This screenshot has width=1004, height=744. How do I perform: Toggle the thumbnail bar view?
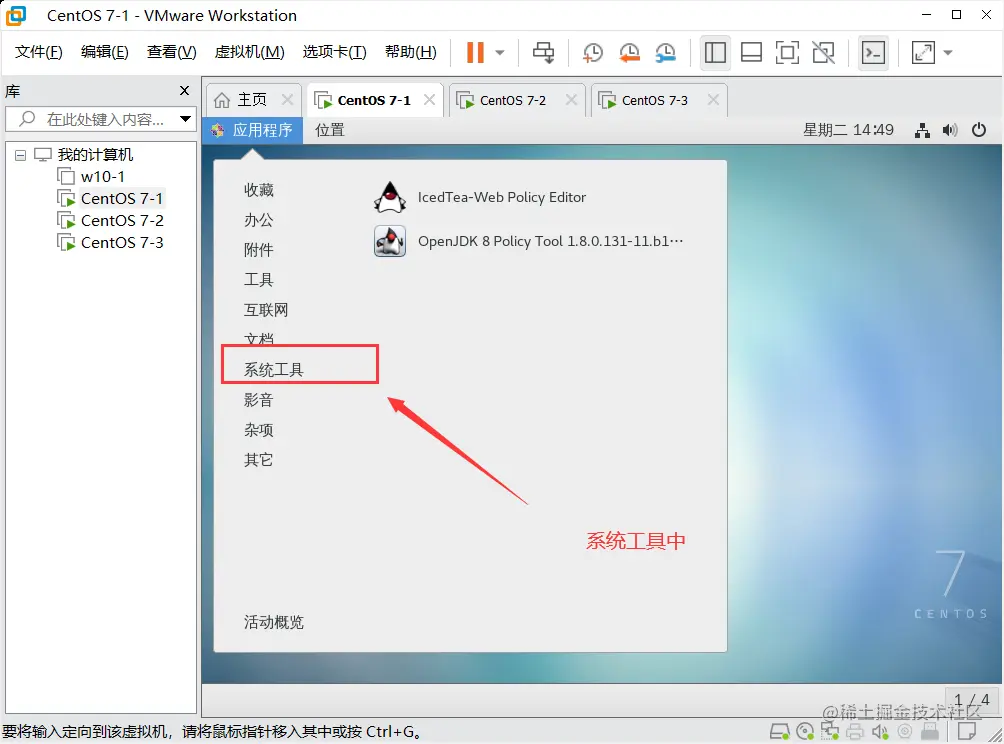click(x=751, y=53)
